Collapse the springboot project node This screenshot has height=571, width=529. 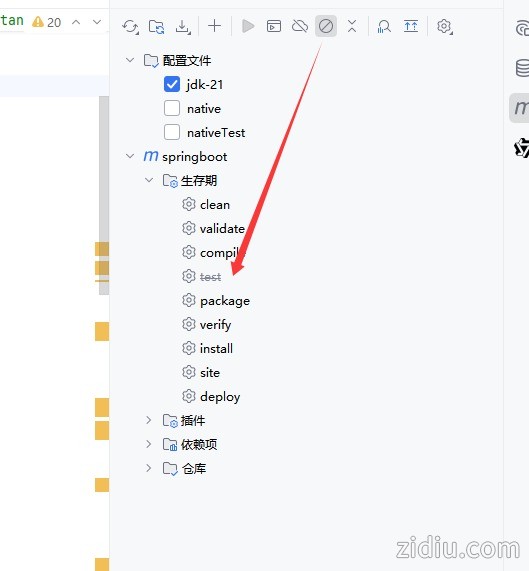click(130, 156)
